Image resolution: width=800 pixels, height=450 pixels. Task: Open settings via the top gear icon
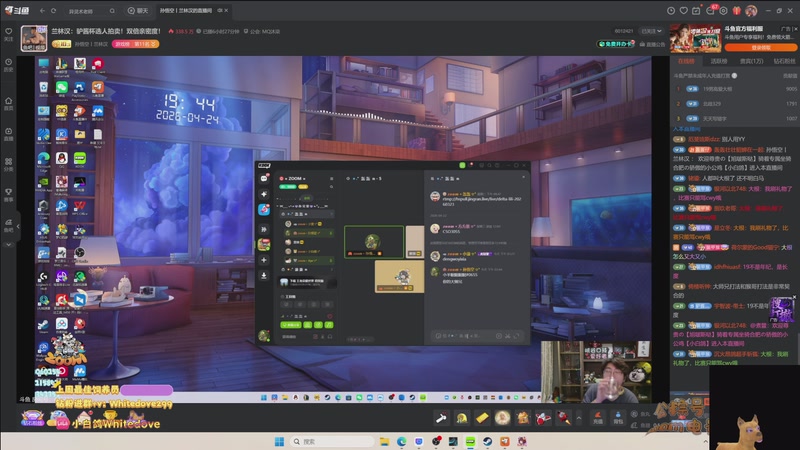click(723, 11)
